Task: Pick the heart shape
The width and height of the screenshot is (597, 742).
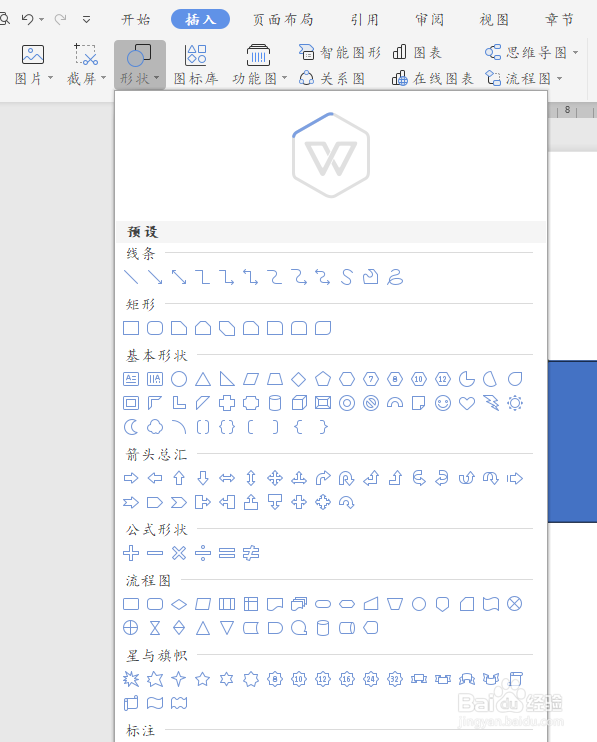Action: point(467,403)
